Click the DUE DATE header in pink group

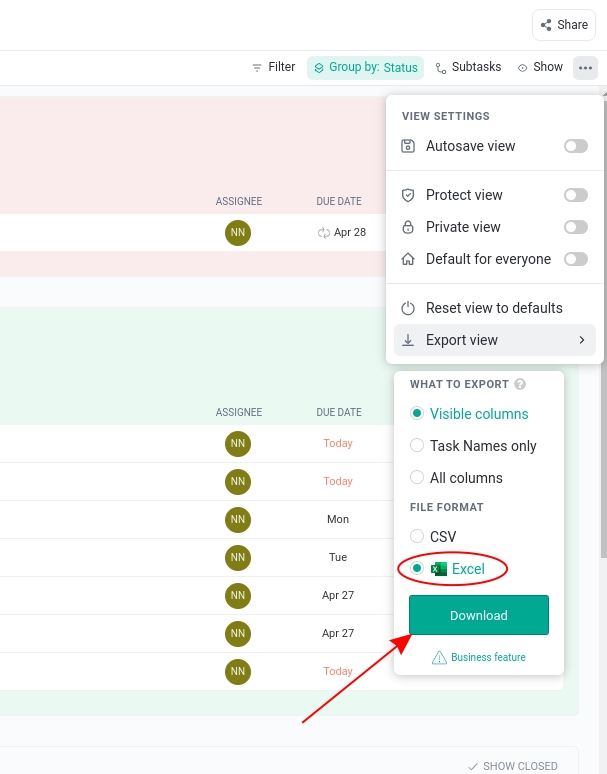(x=339, y=201)
